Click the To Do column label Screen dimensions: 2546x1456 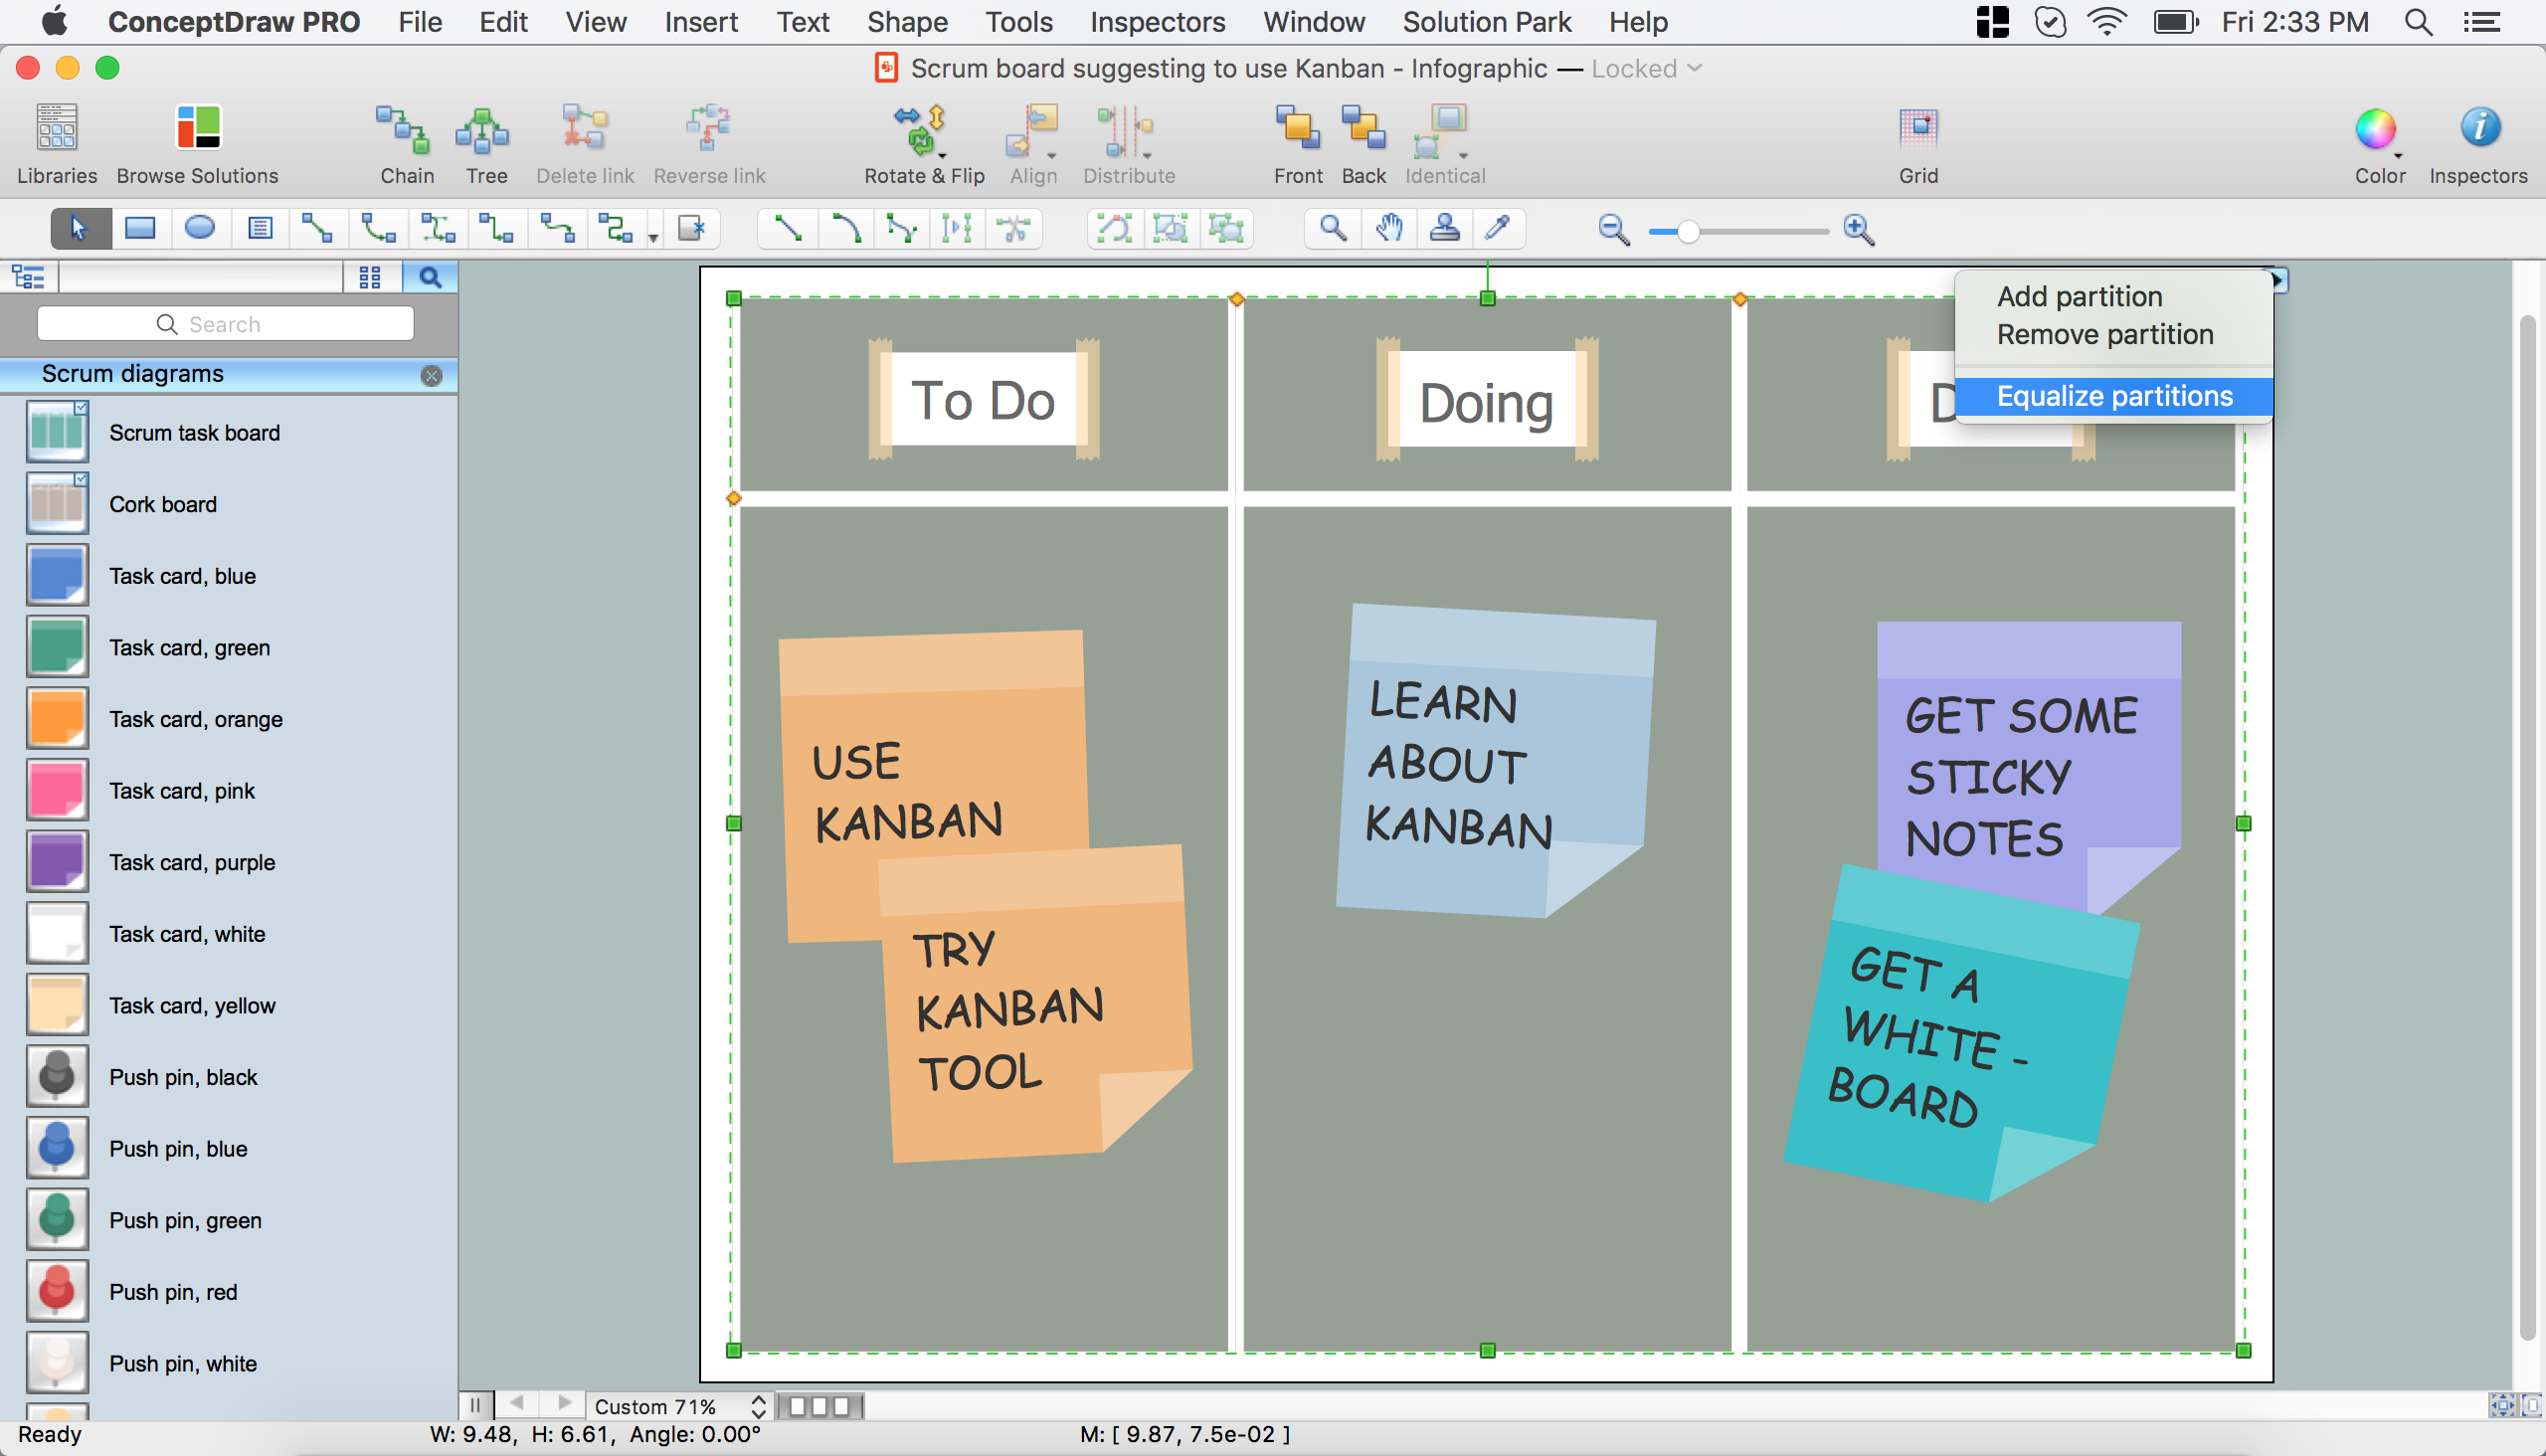(x=983, y=401)
